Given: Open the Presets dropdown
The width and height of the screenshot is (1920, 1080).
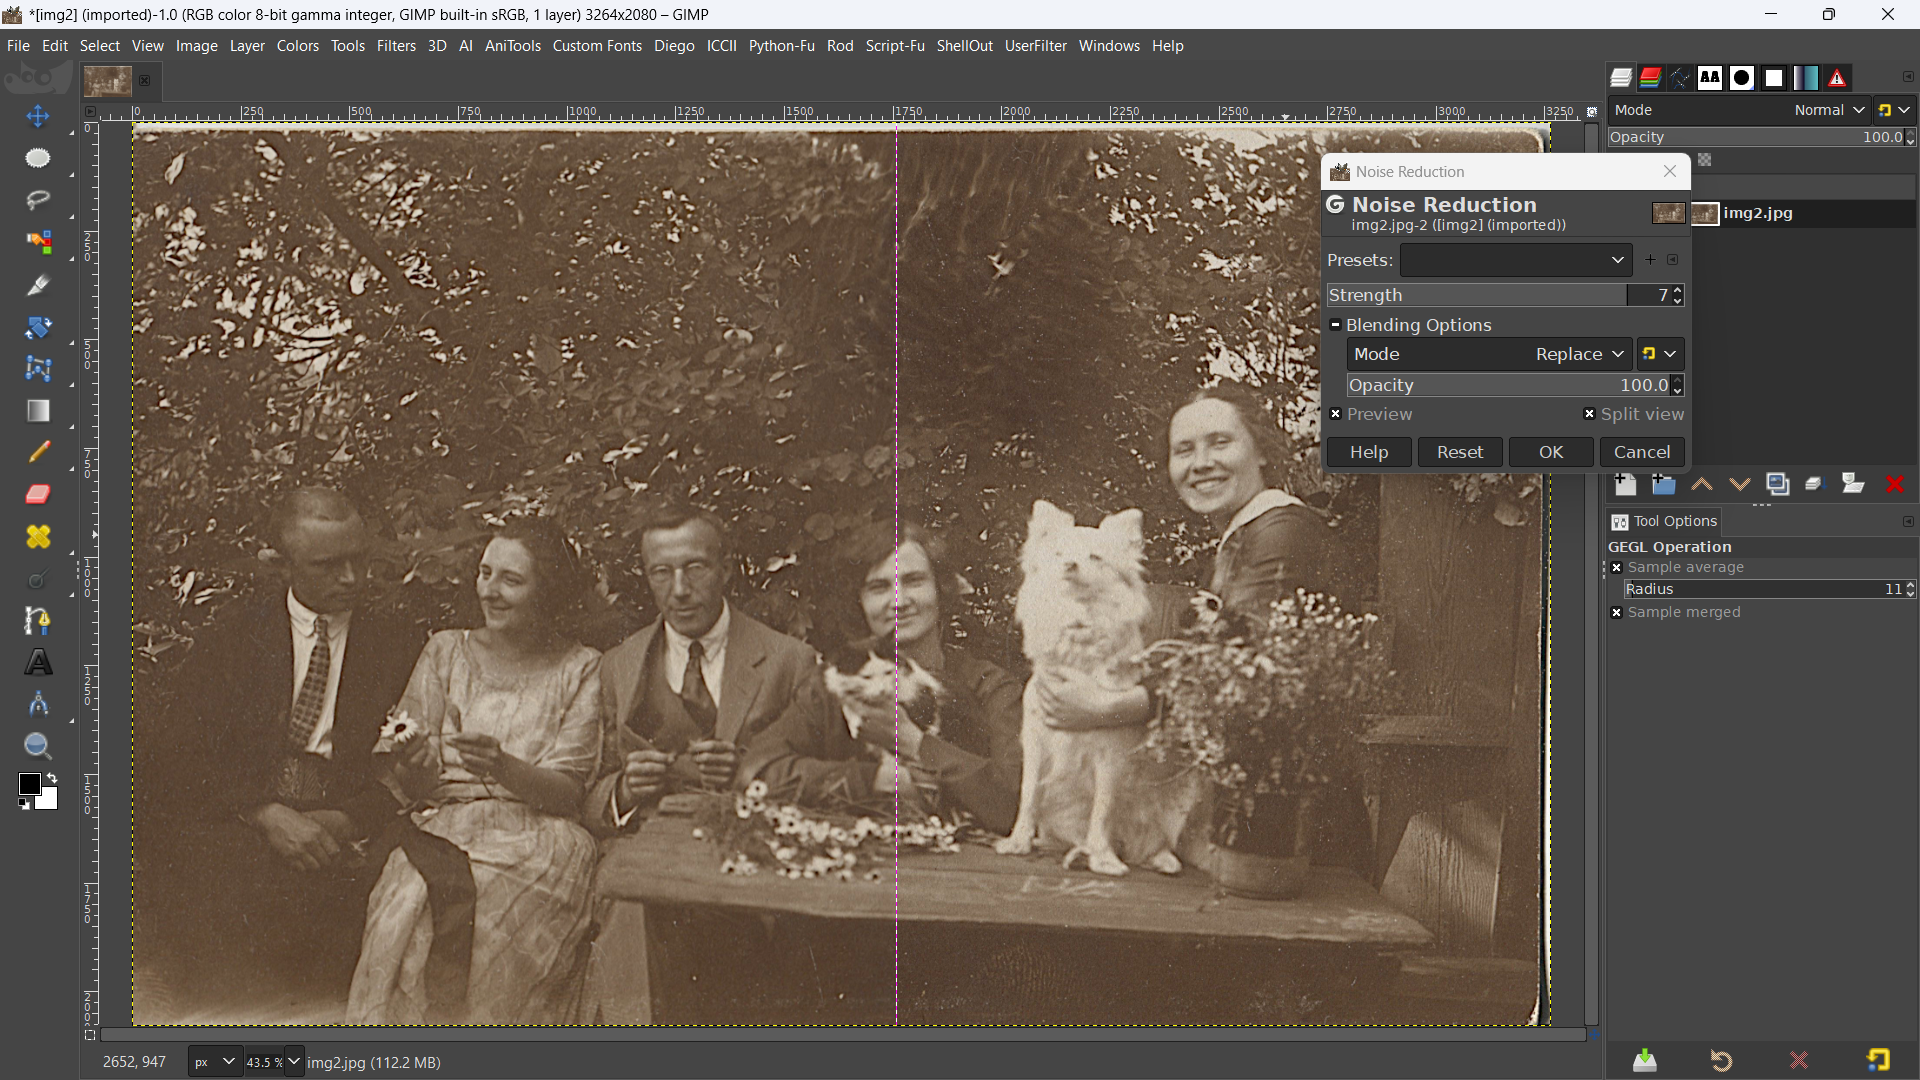Looking at the screenshot, I should click(x=1516, y=260).
